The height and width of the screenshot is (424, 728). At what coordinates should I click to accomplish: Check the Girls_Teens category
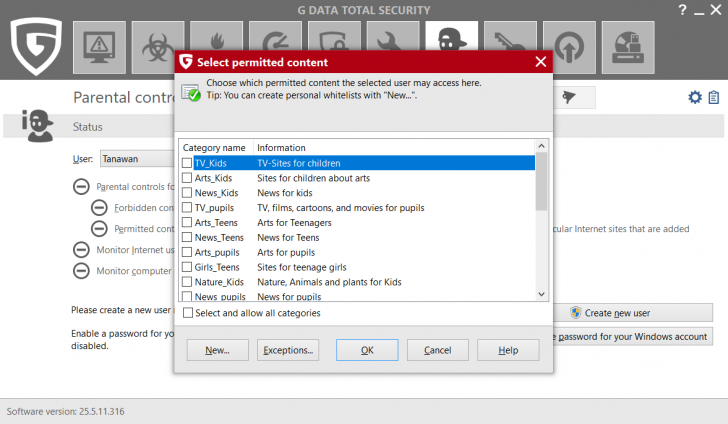[x=187, y=267]
